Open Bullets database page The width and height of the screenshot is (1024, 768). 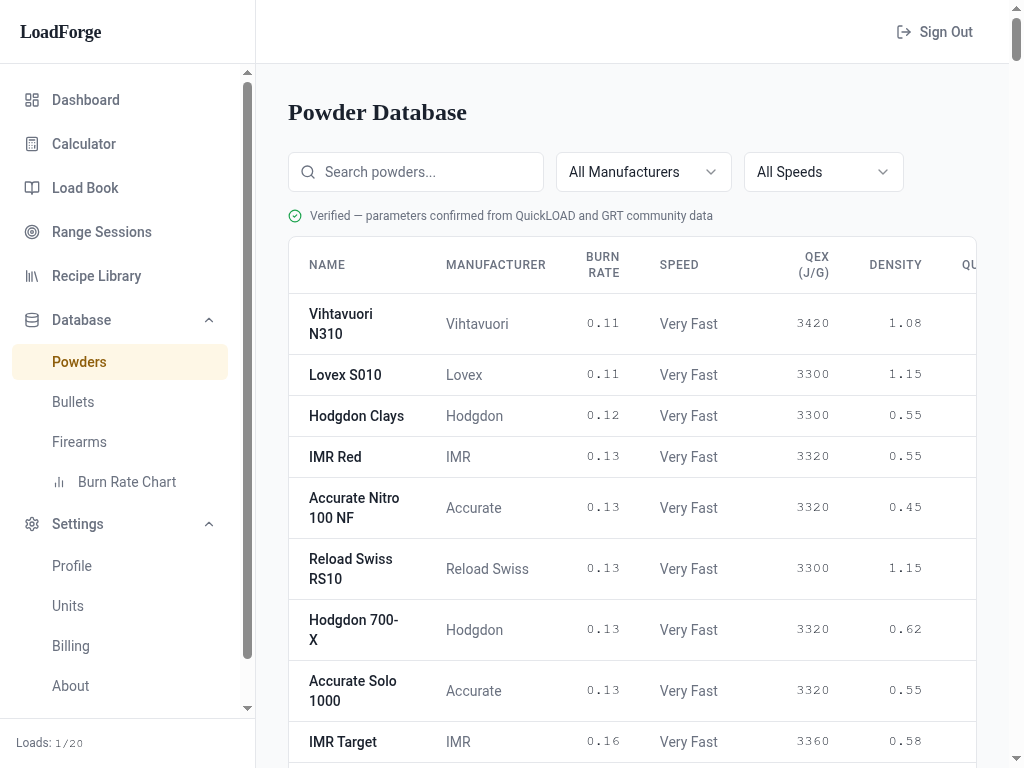pyautogui.click(x=120, y=402)
